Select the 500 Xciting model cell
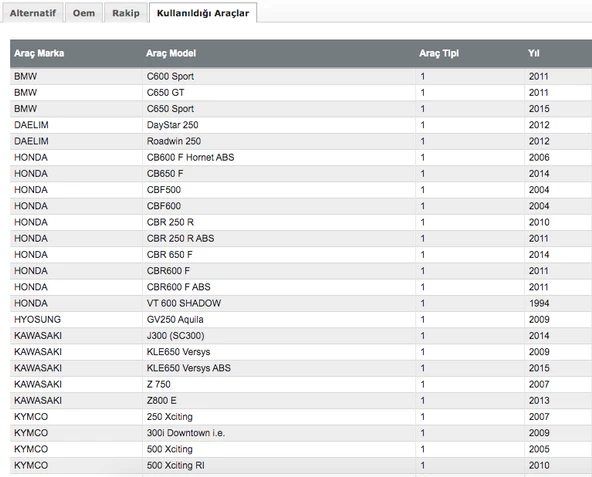The height and width of the screenshot is (477, 592). click(279, 450)
